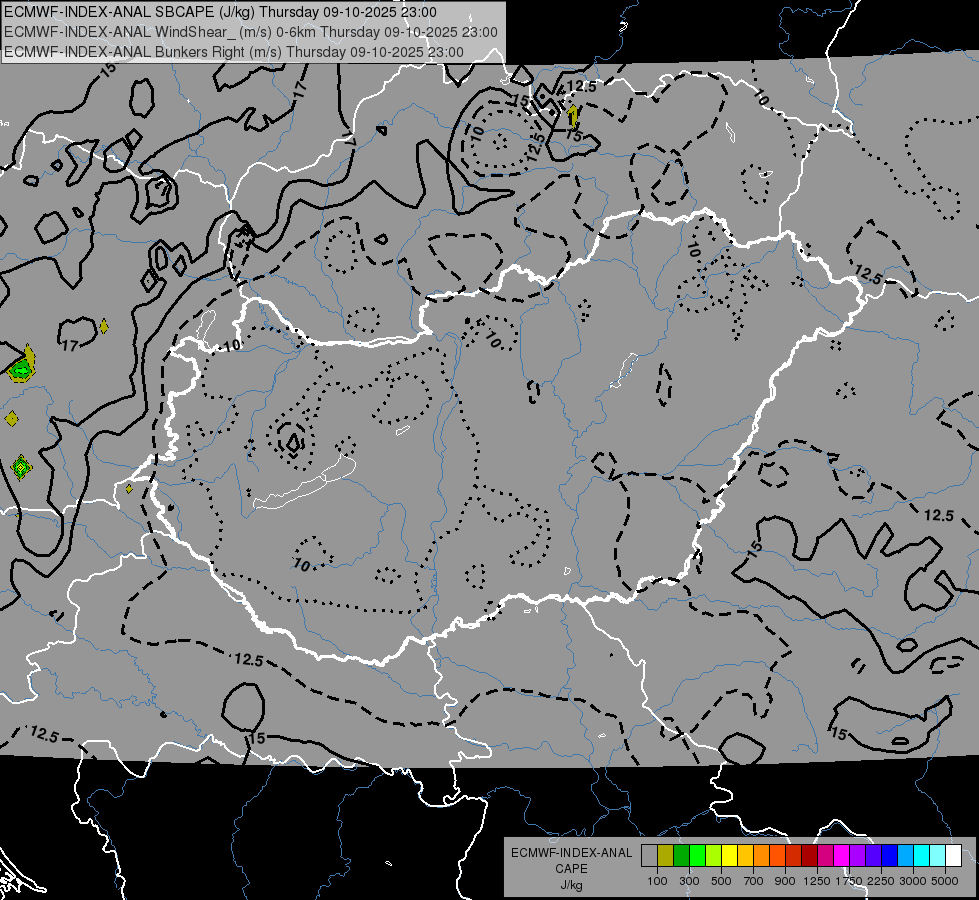Click the legend label 300
This screenshot has width=979, height=900.
(689, 881)
